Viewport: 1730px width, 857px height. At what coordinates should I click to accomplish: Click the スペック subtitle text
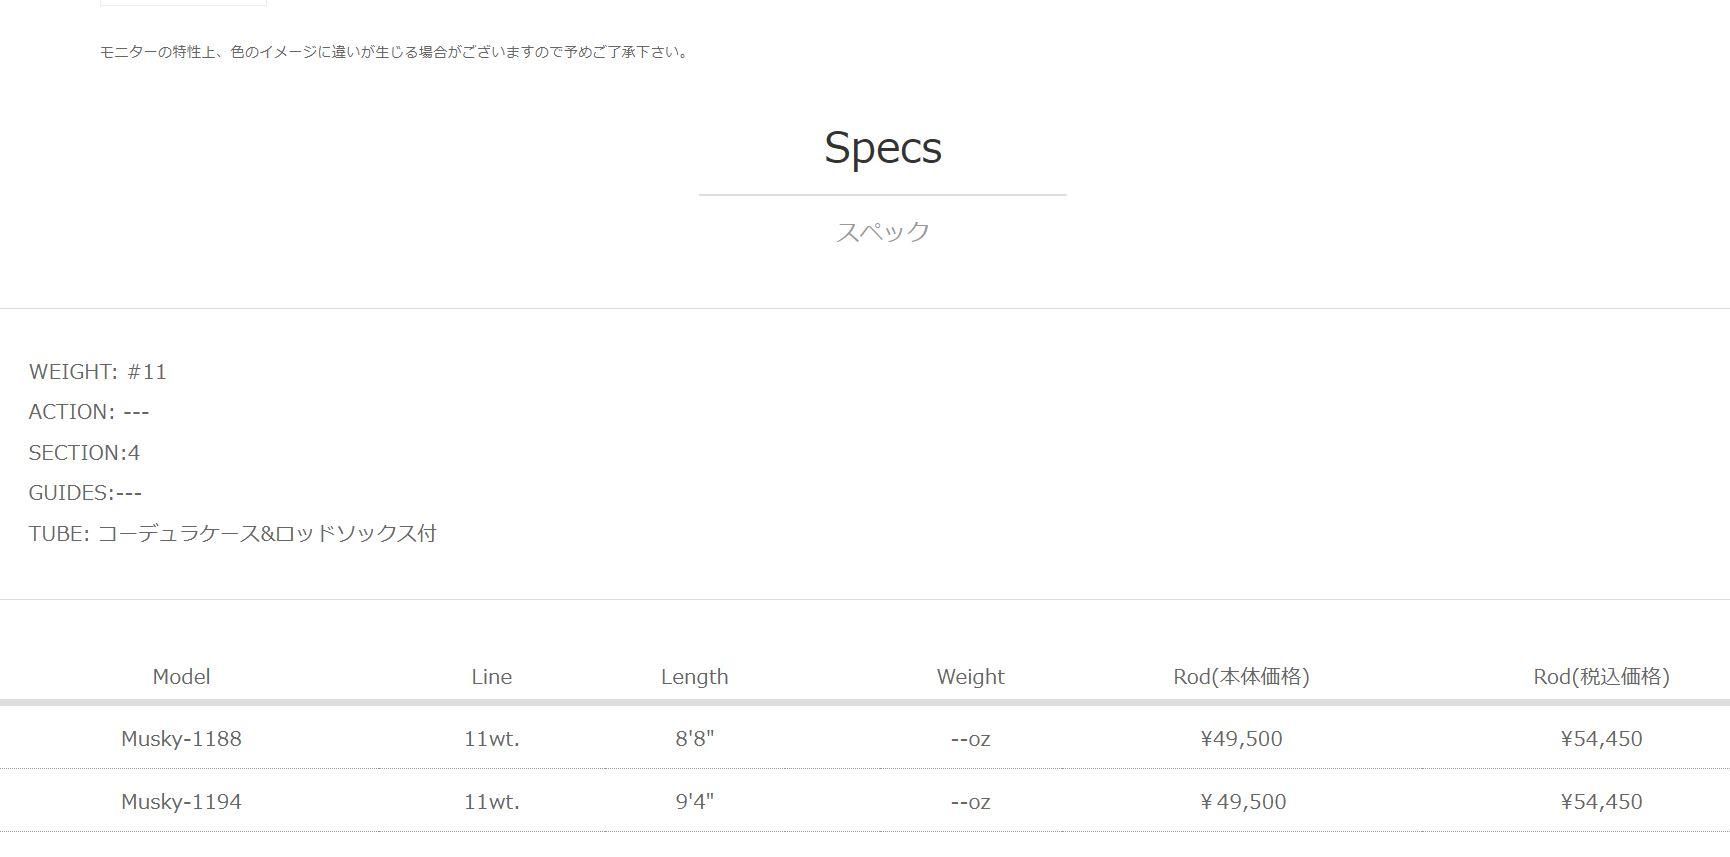pos(882,232)
